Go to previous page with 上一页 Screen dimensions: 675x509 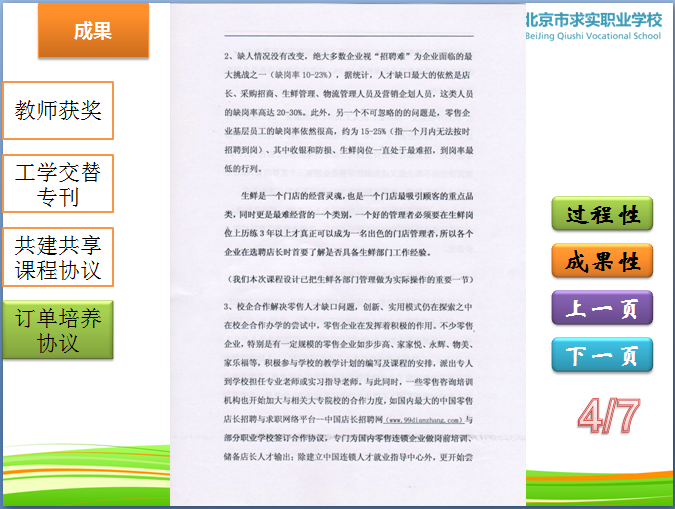coord(602,307)
